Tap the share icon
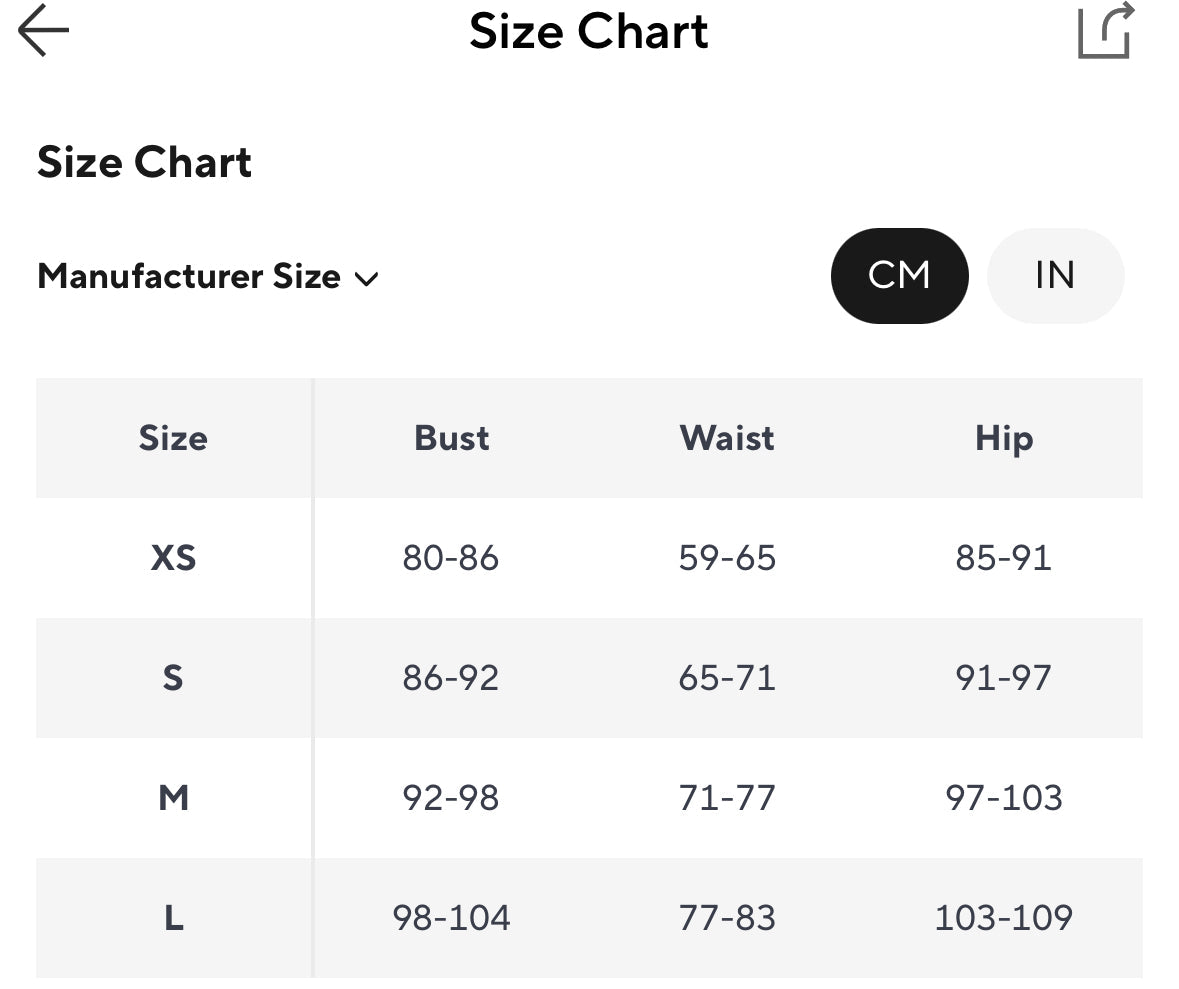 (x=1106, y=31)
